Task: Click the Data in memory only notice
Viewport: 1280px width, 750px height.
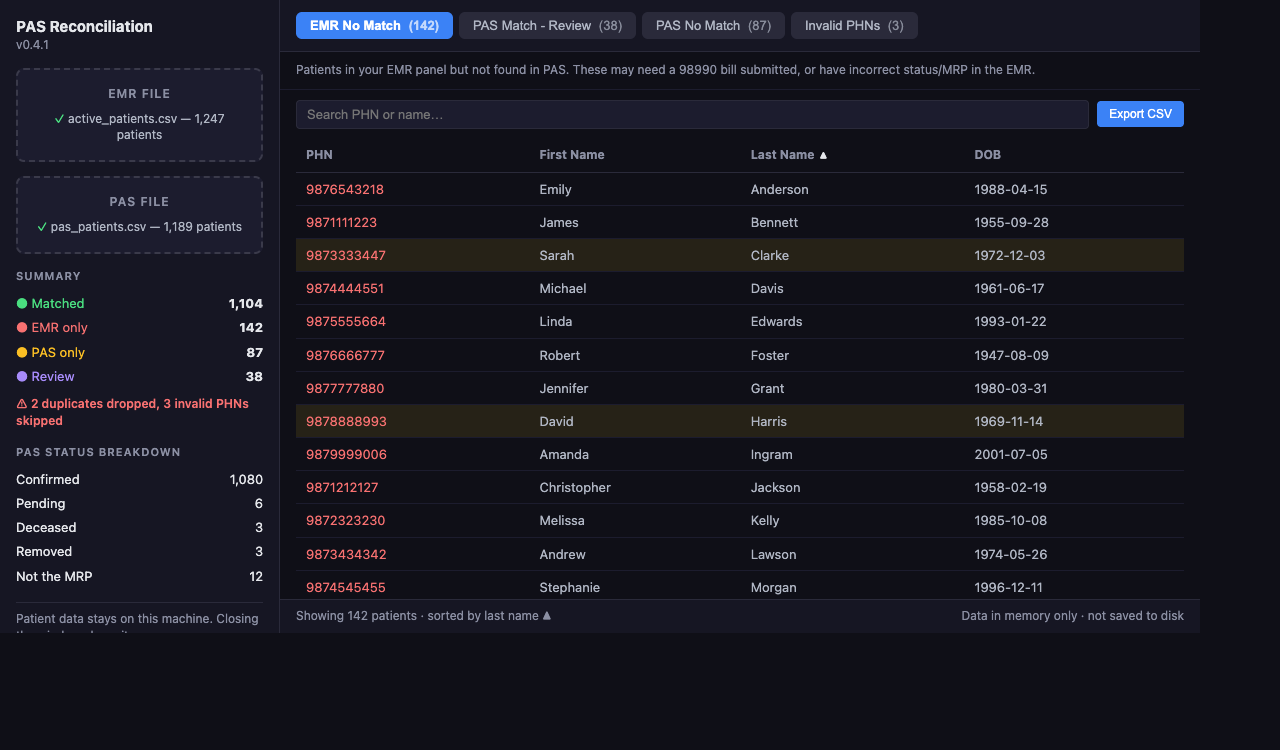Action: [x=1072, y=616]
